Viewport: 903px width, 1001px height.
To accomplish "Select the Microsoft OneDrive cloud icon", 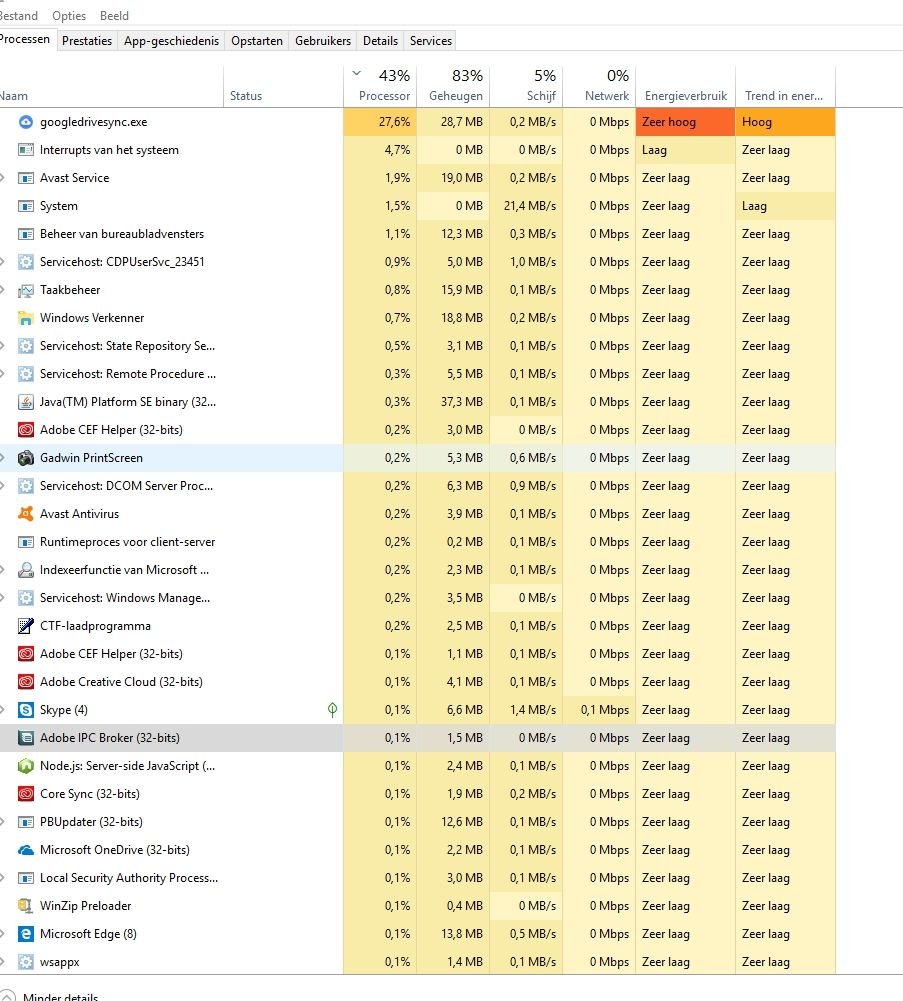I will point(26,850).
